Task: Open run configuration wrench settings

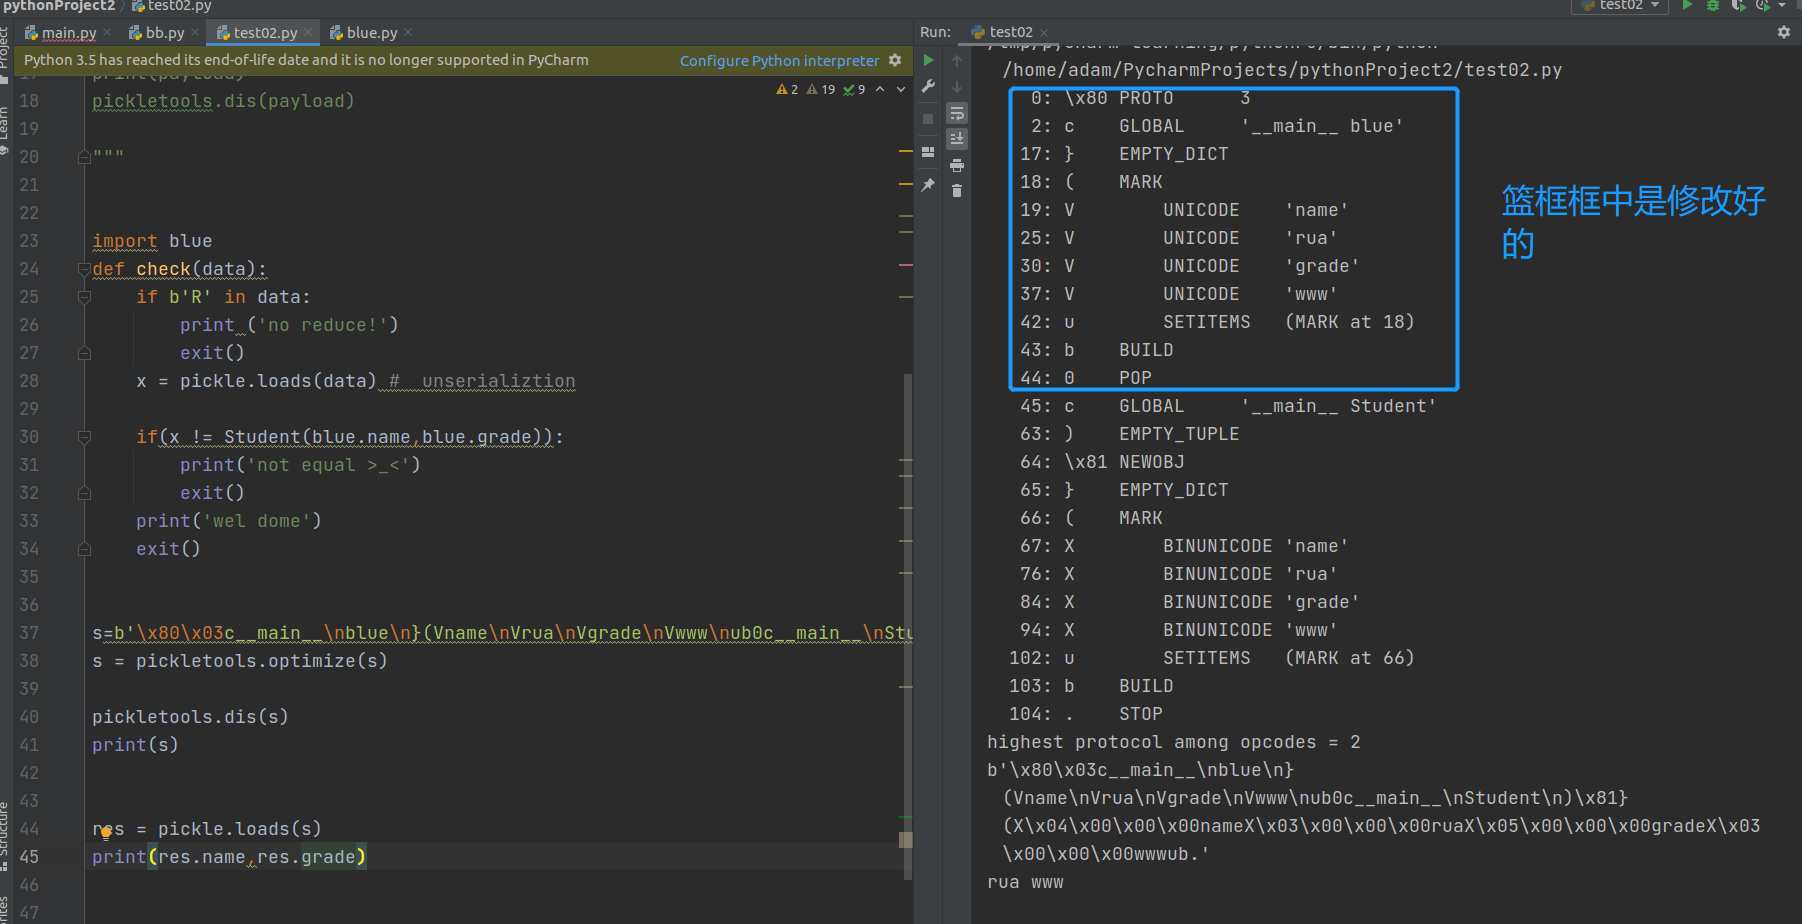Action: click(929, 87)
